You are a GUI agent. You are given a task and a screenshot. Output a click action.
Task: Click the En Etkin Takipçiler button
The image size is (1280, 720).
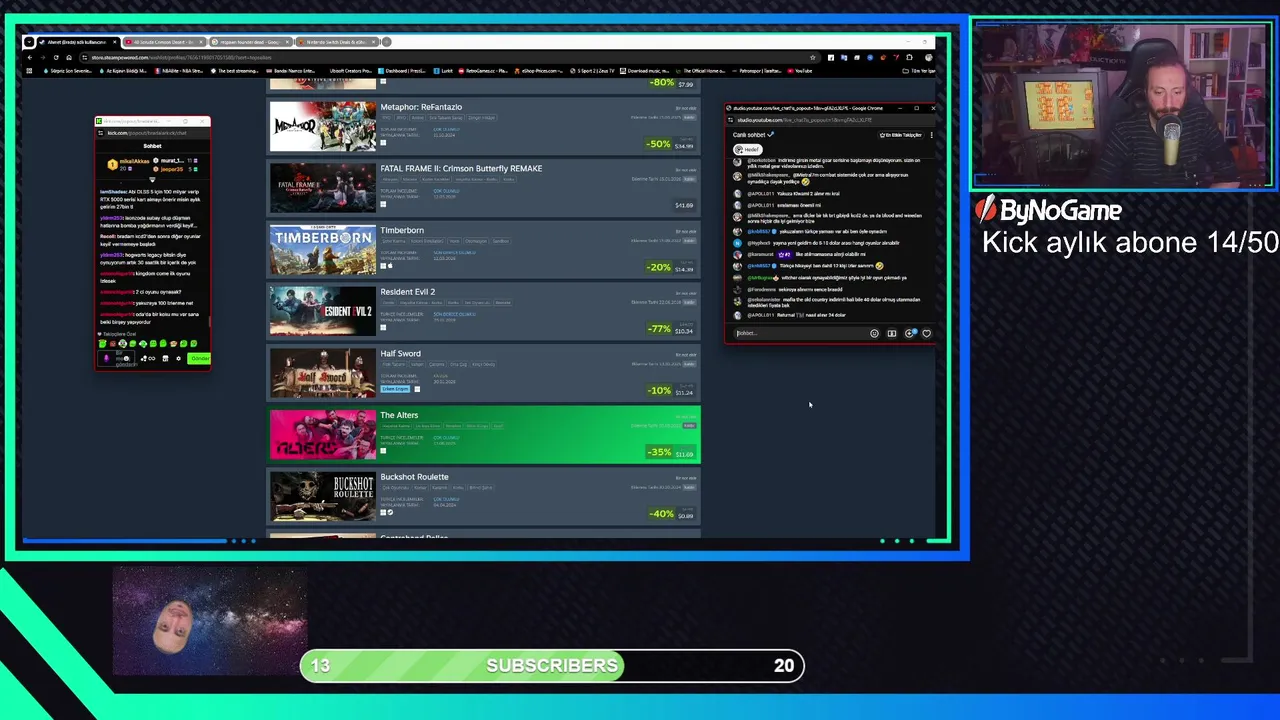pyautogui.click(x=900, y=135)
